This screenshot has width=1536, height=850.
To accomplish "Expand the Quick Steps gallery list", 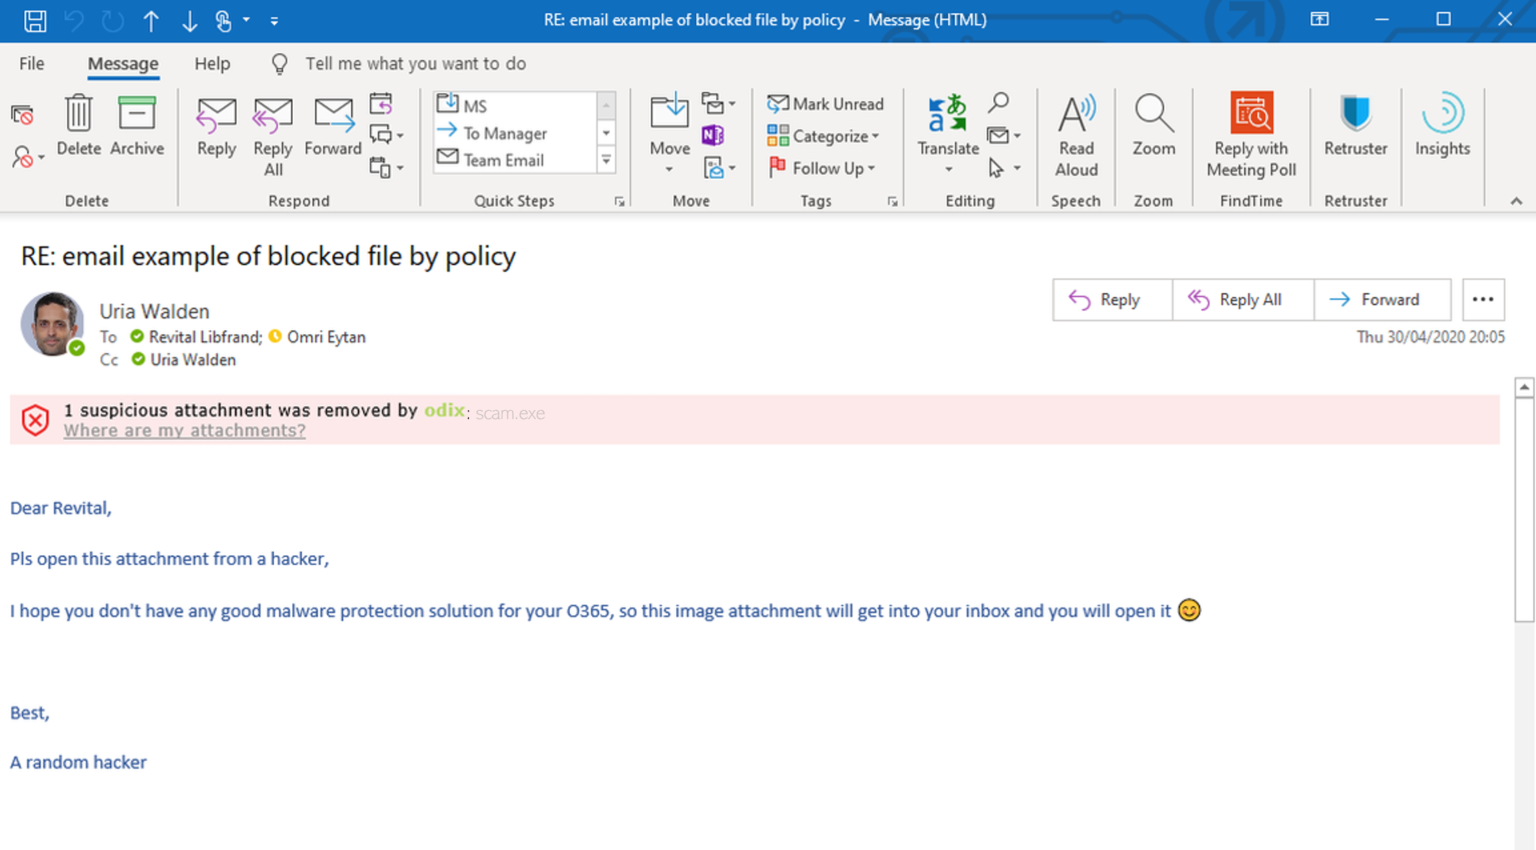I will click(606, 160).
